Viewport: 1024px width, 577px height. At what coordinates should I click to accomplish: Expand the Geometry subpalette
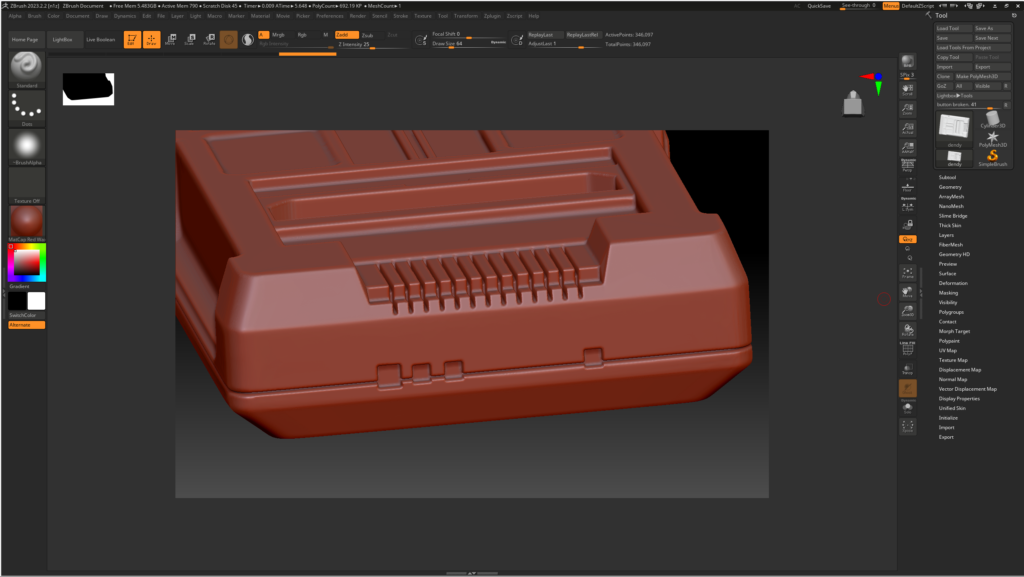(x=948, y=187)
